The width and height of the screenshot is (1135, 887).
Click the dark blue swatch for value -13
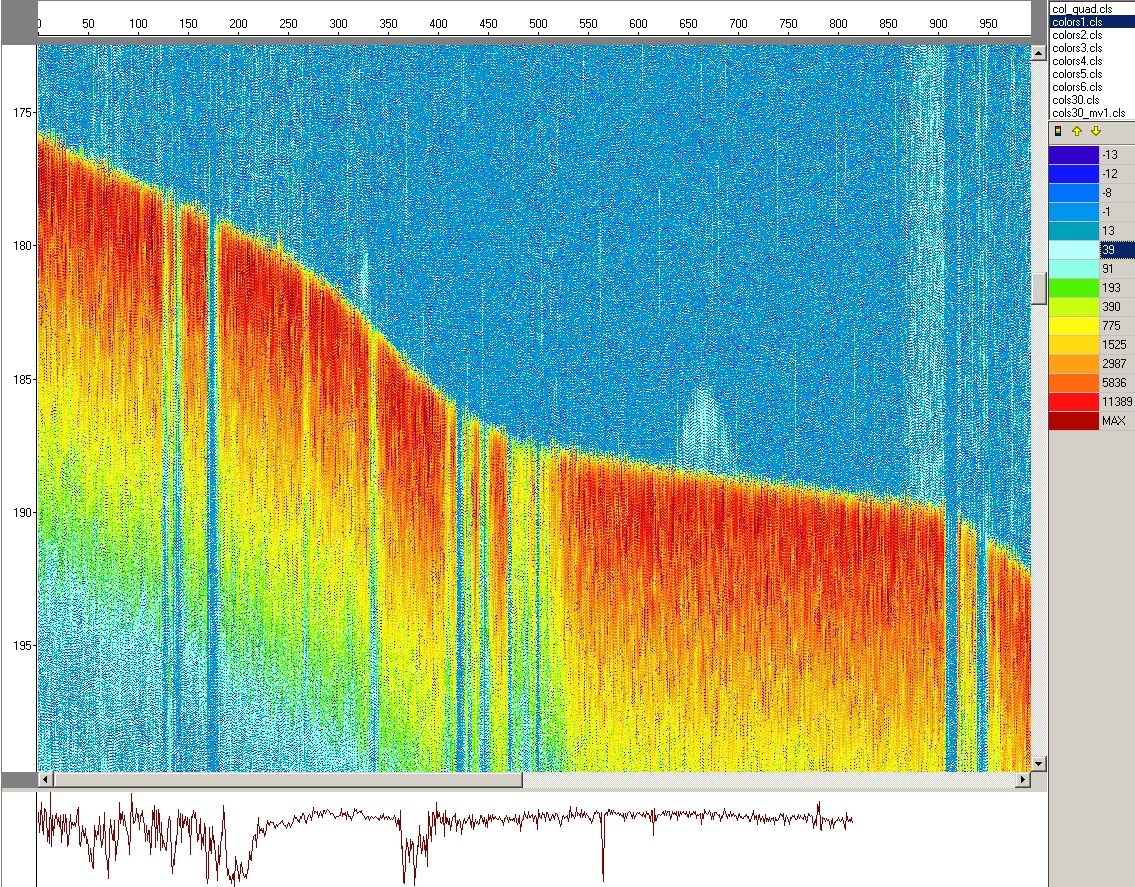pyautogui.click(x=1073, y=155)
